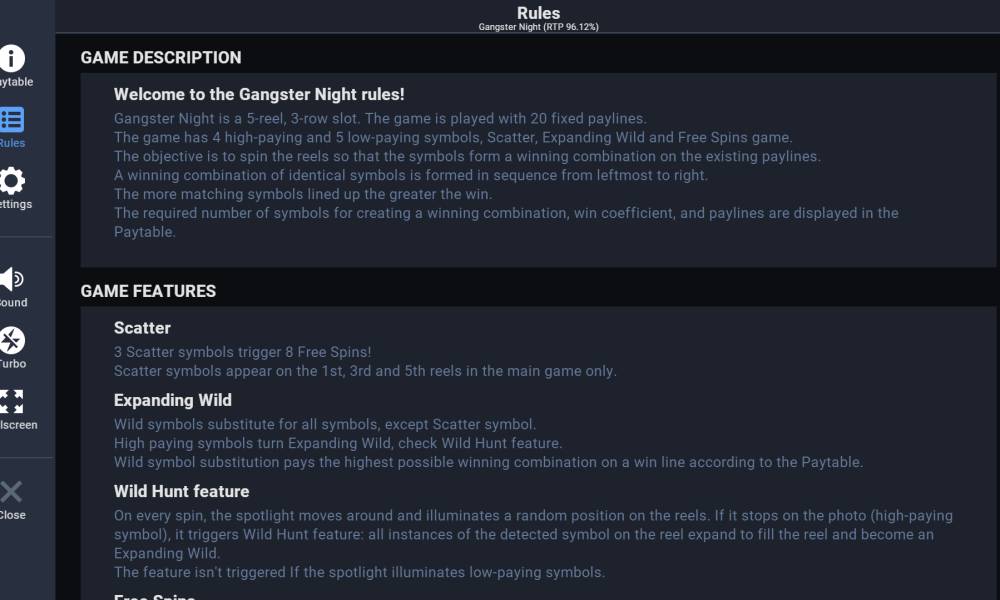This screenshot has height=600, width=1000.
Task: Click the Wild Hunt feature subheading
Action: tap(182, 491)
